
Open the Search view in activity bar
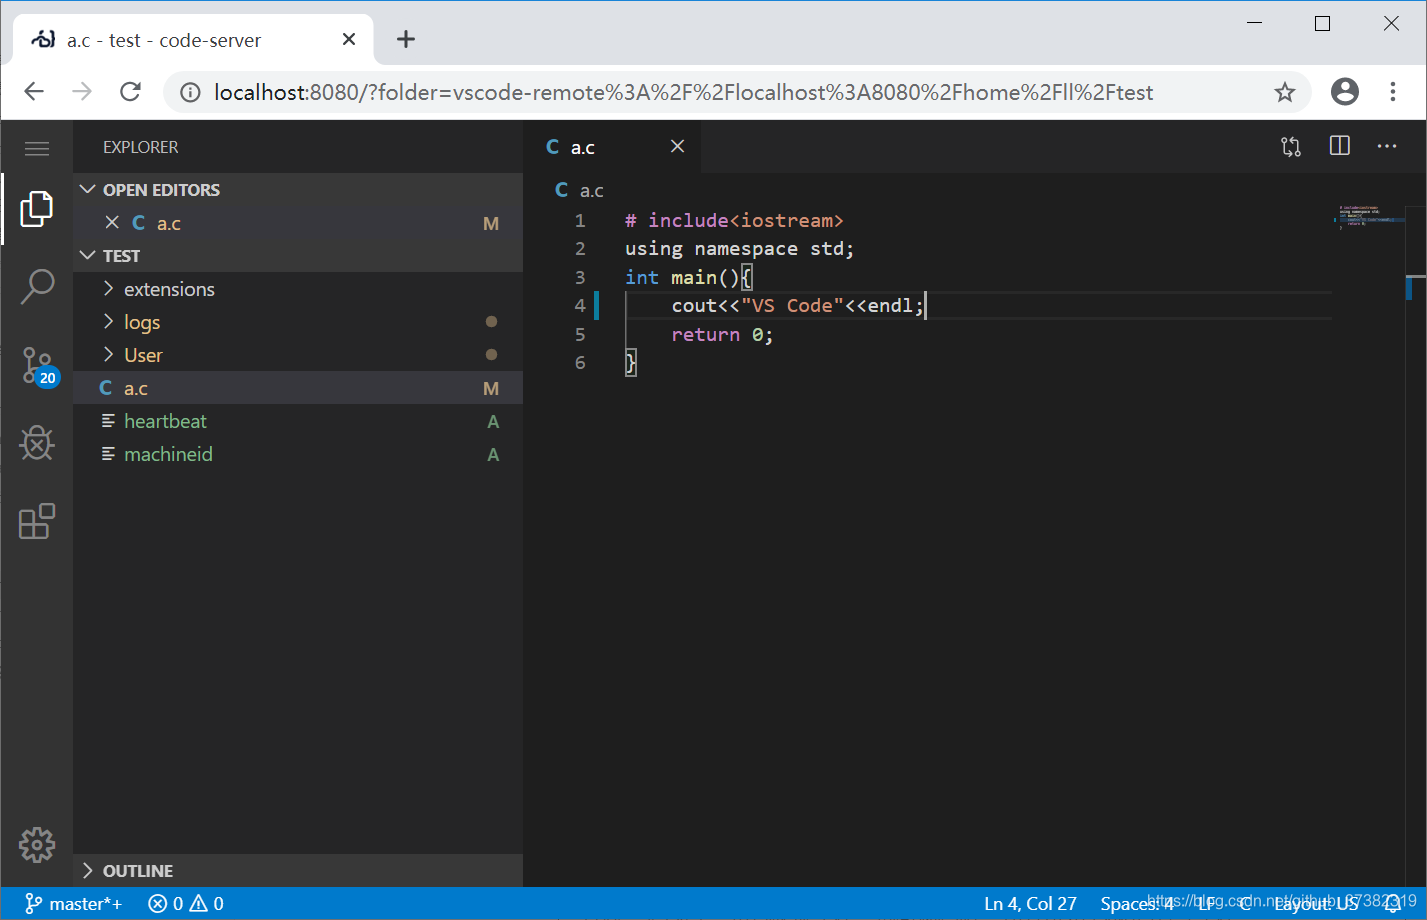click(37, 286)
